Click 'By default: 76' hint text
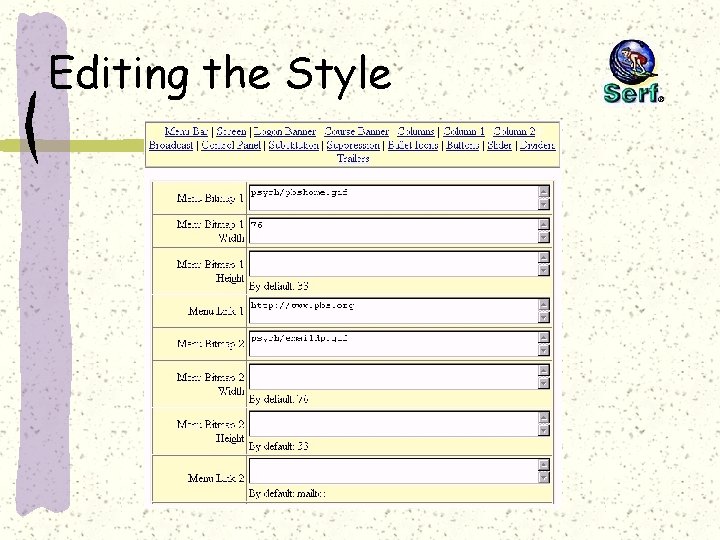 pos(279,399)
